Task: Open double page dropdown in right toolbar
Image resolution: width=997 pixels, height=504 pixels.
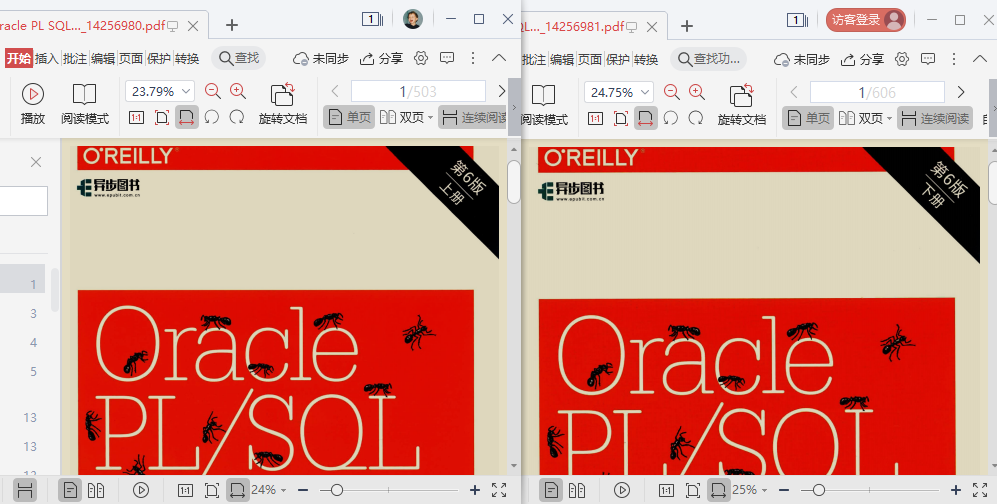Action: pyautogui.click(x=889, y=119)
